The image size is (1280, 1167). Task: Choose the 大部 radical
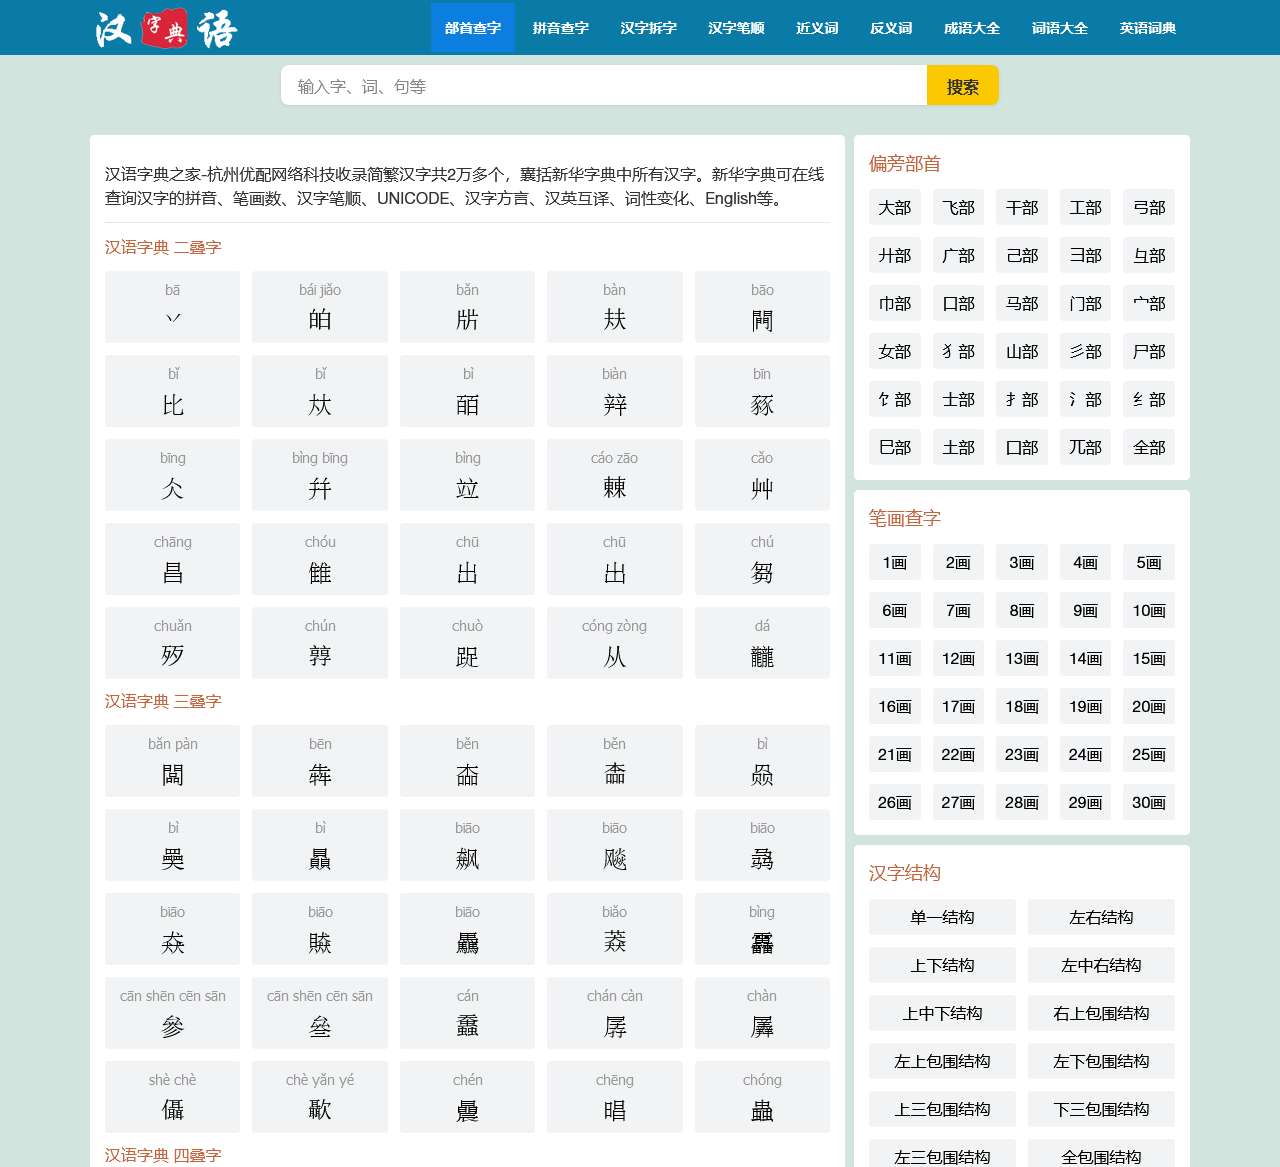coord(894,208)
